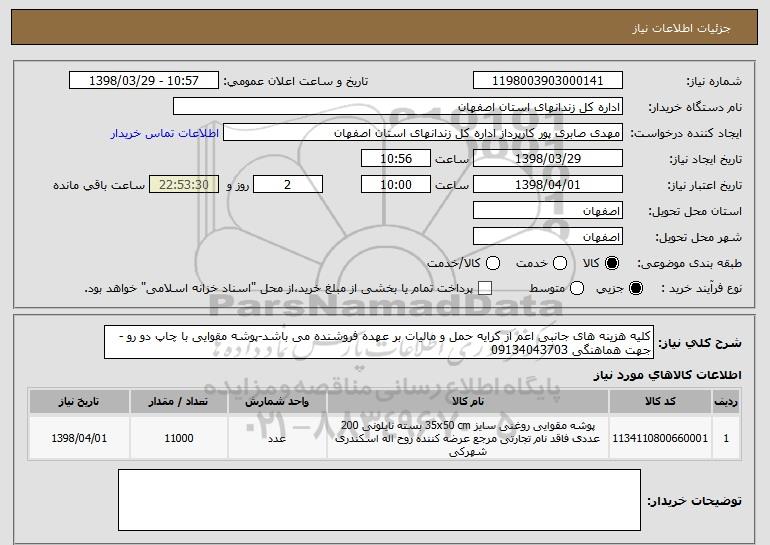This screenshot has width=770, height=545.
Task: Select the متوسط purchase type radio
Action: [577, 288]
